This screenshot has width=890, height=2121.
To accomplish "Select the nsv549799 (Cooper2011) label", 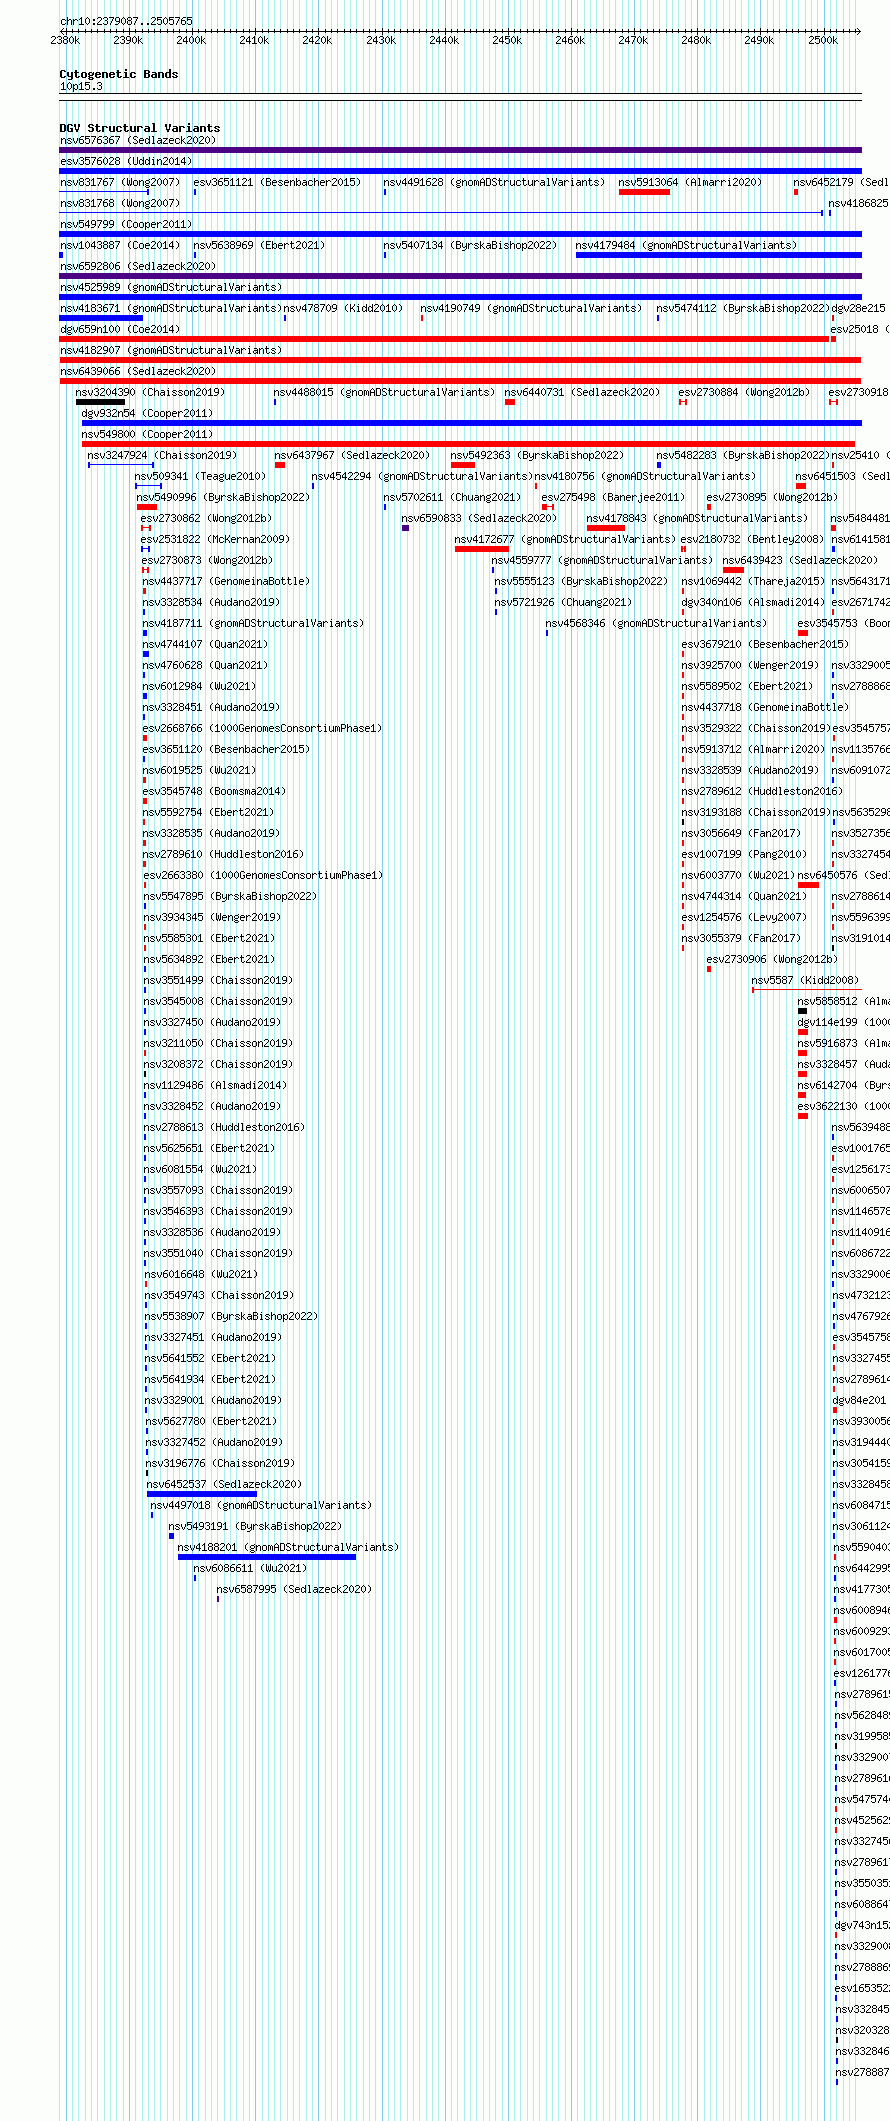I will (126, 224).
